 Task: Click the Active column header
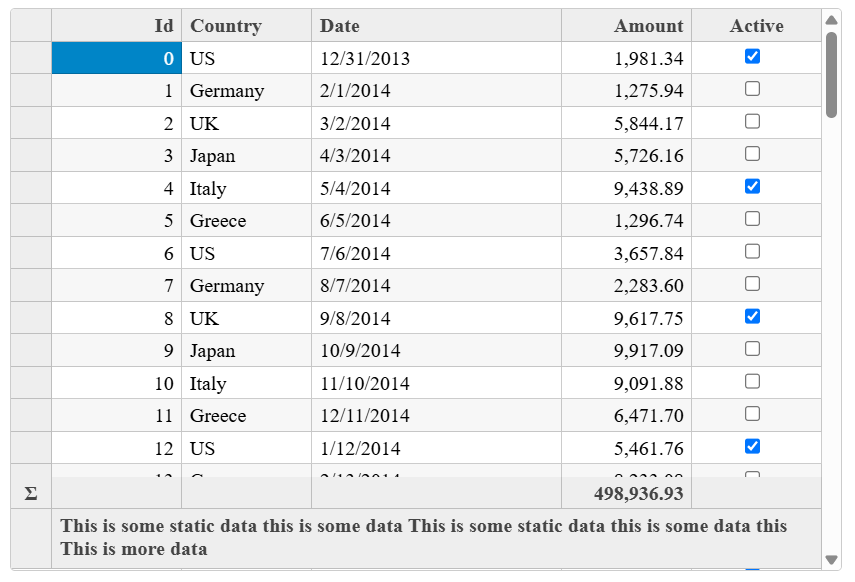pos(756,26)
